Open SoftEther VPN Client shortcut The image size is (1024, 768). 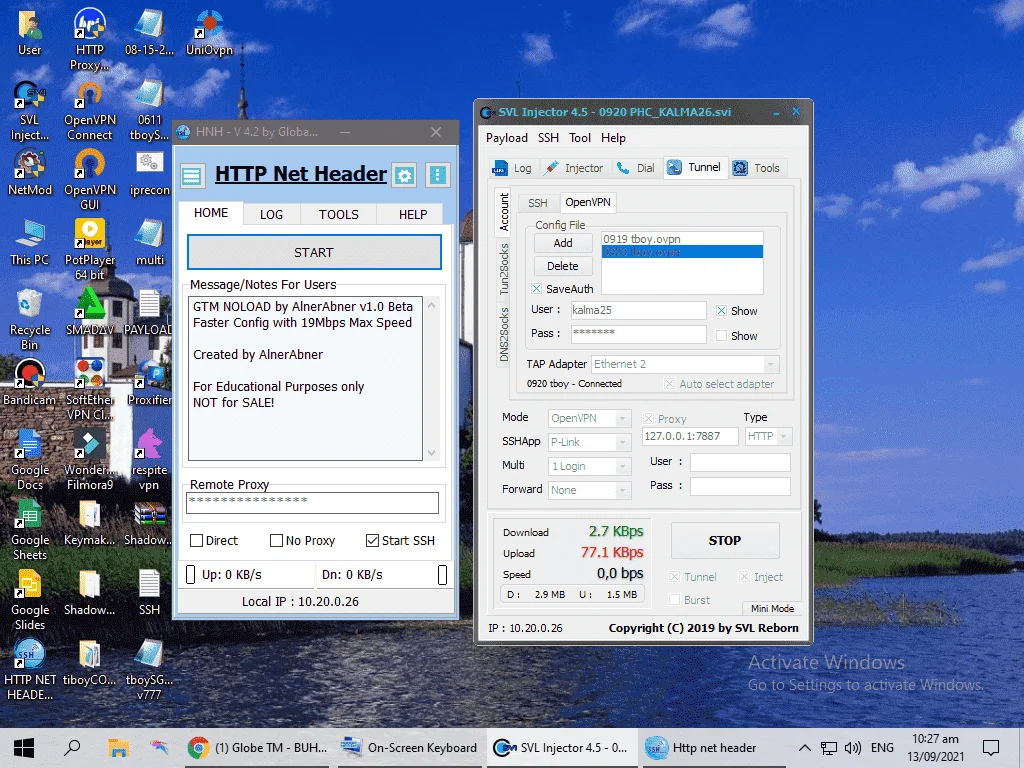tap(89, 390)
